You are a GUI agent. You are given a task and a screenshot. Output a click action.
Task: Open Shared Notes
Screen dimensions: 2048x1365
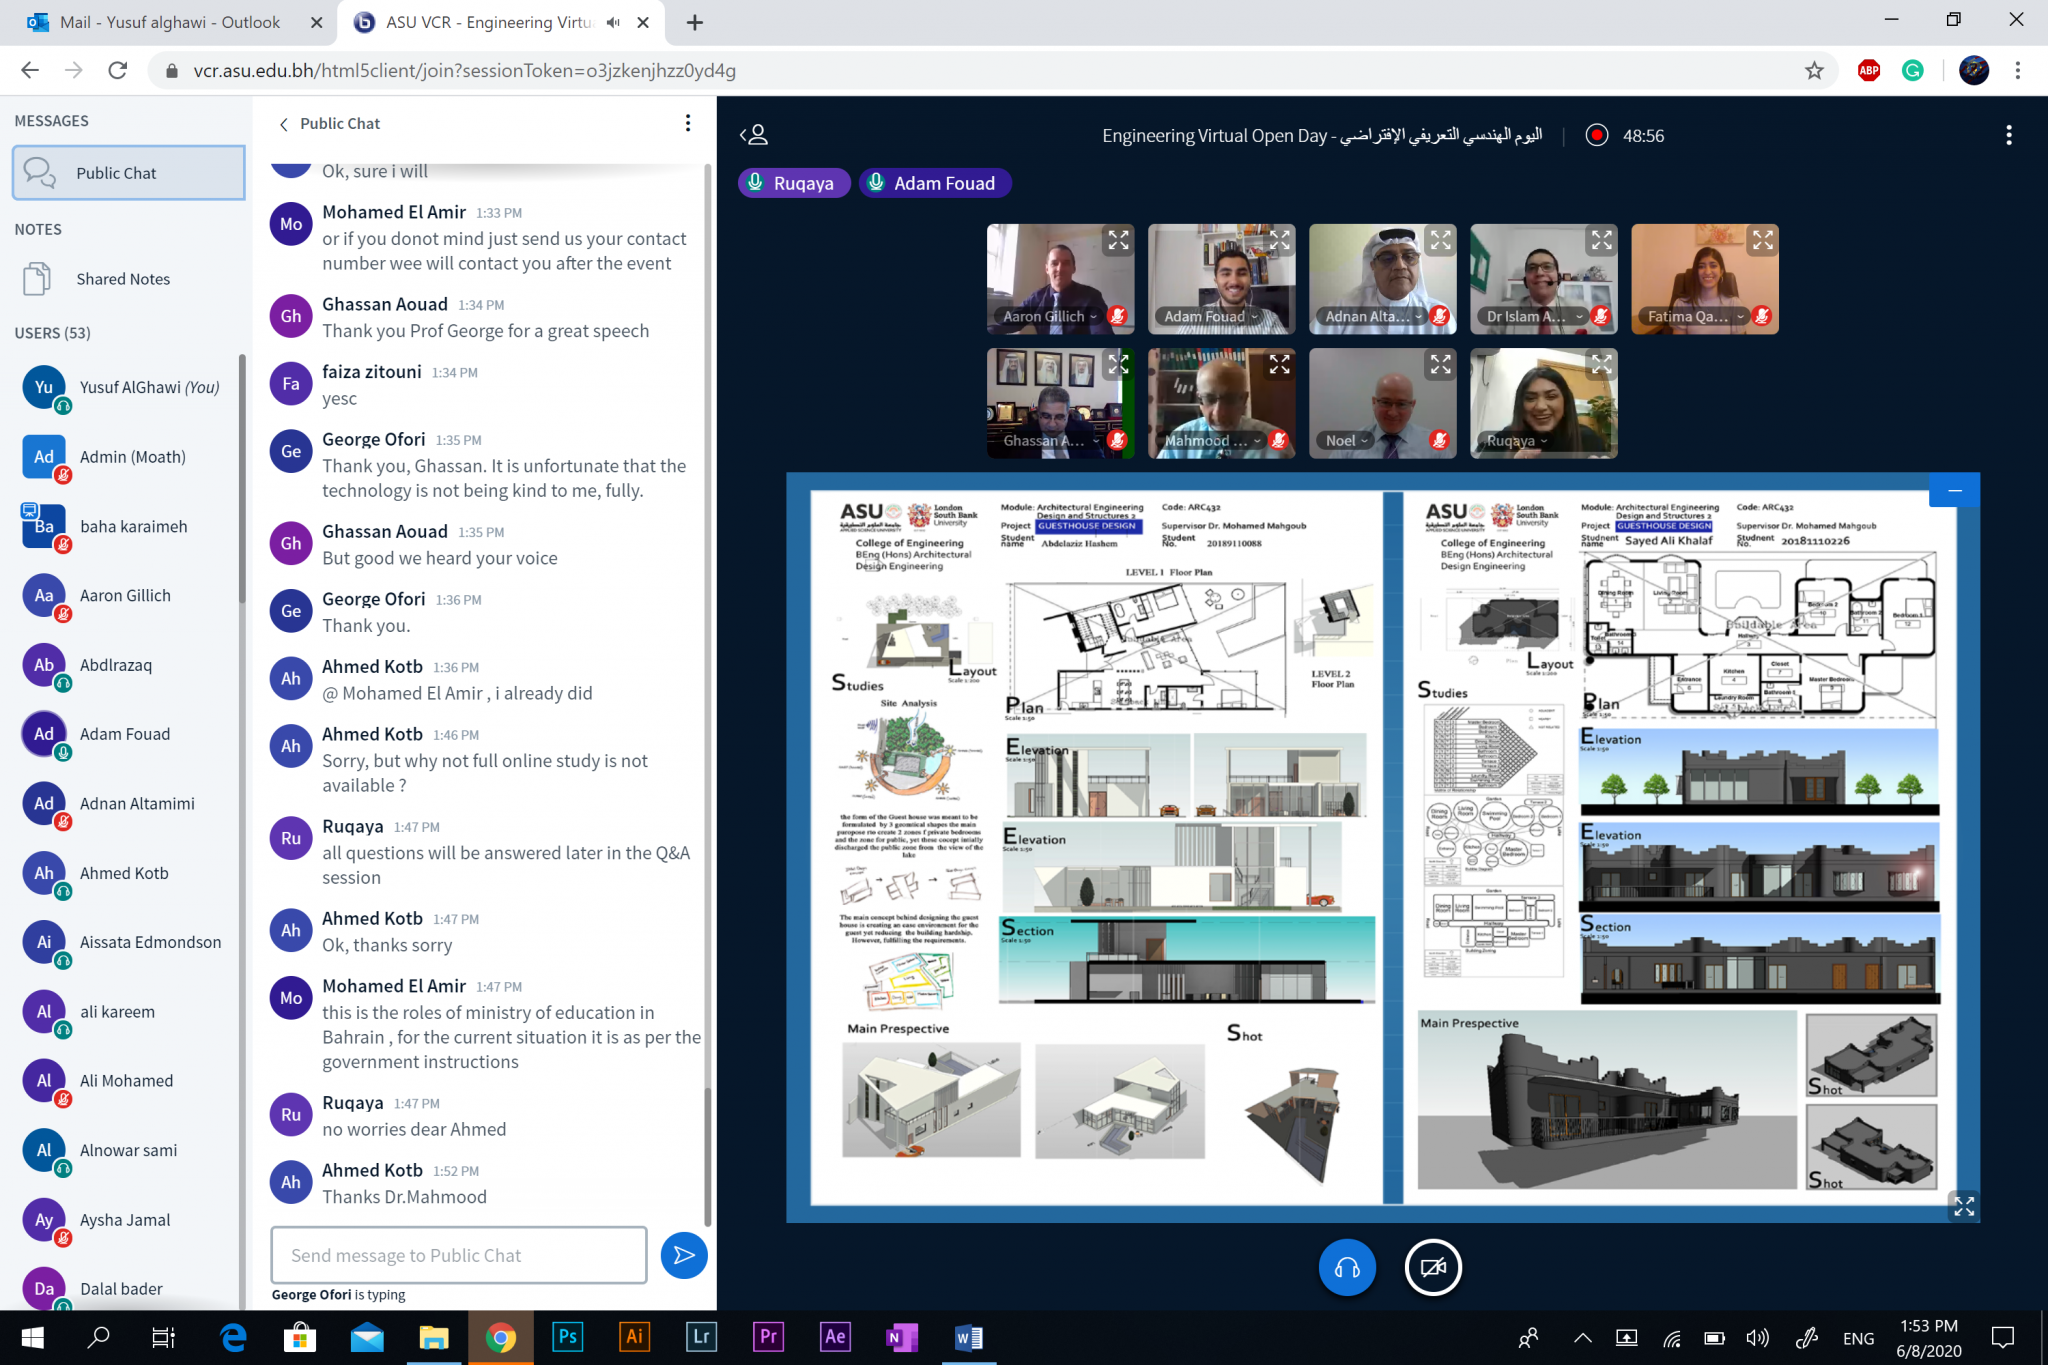[x=123, y=279]
